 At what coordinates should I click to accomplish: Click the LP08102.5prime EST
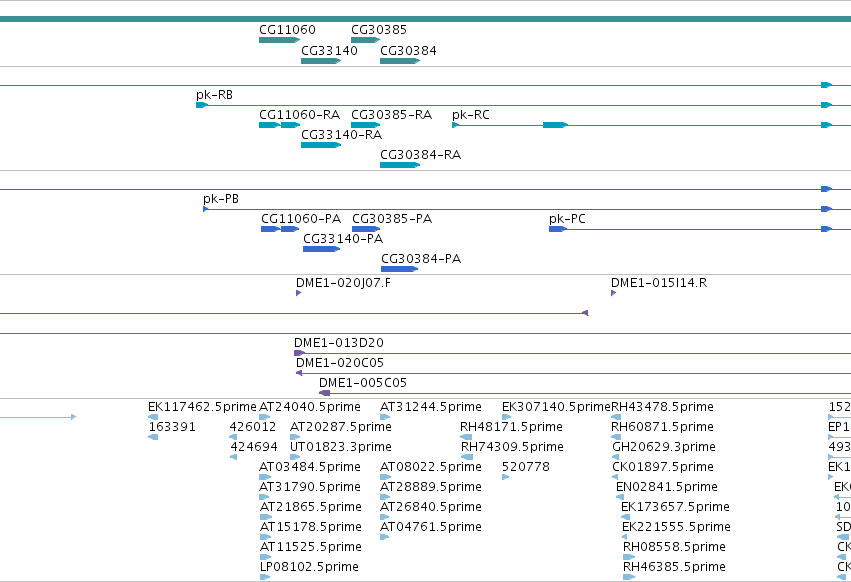[265, 577]
